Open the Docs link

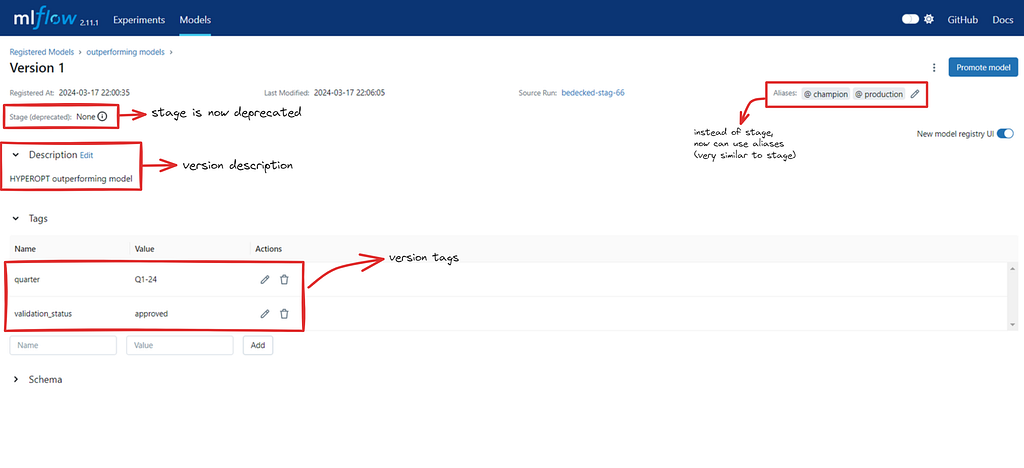1002,20
